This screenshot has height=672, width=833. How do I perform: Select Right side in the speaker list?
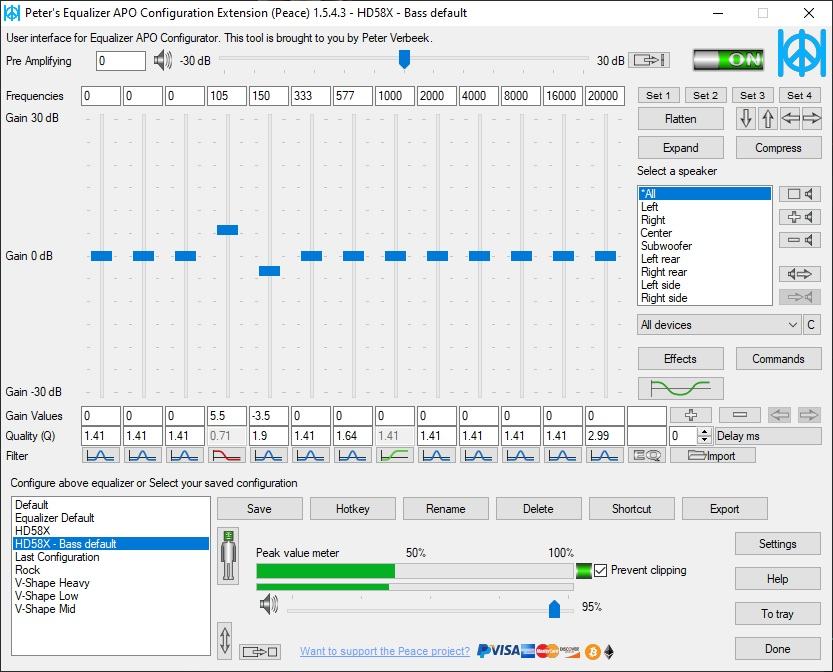click(x=704, y=298)
